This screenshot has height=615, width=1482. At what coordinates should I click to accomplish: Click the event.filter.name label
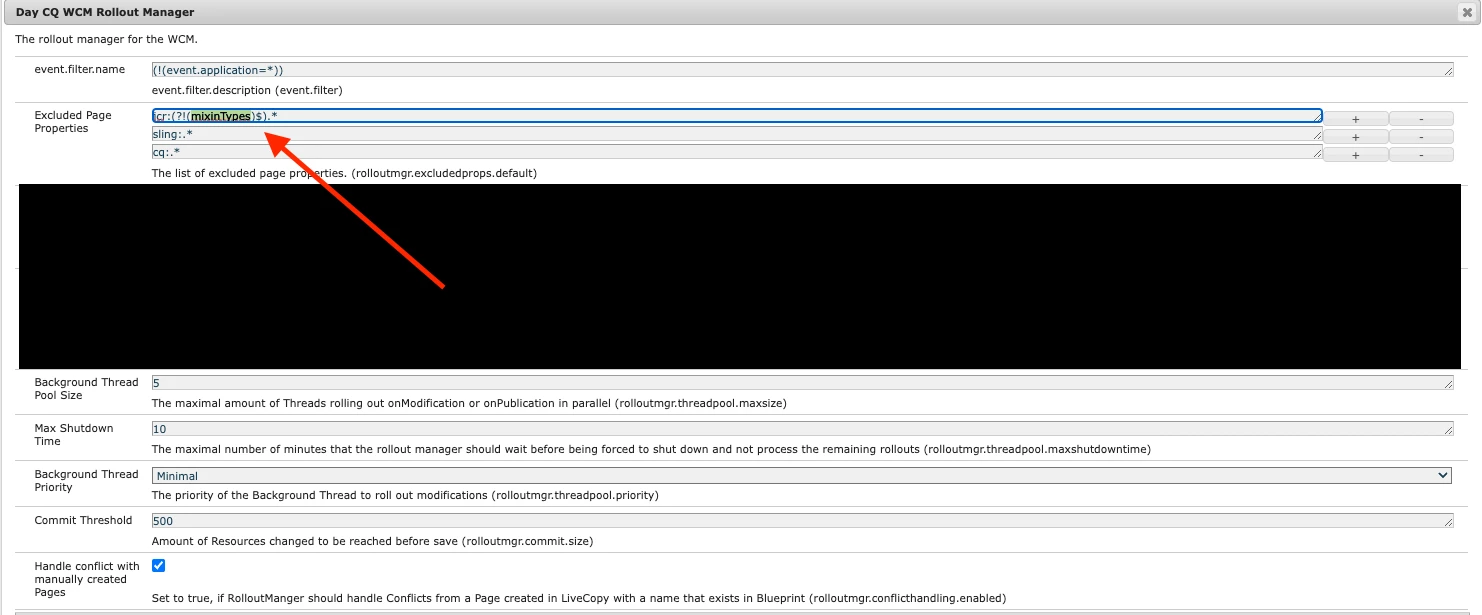(80, 69)
